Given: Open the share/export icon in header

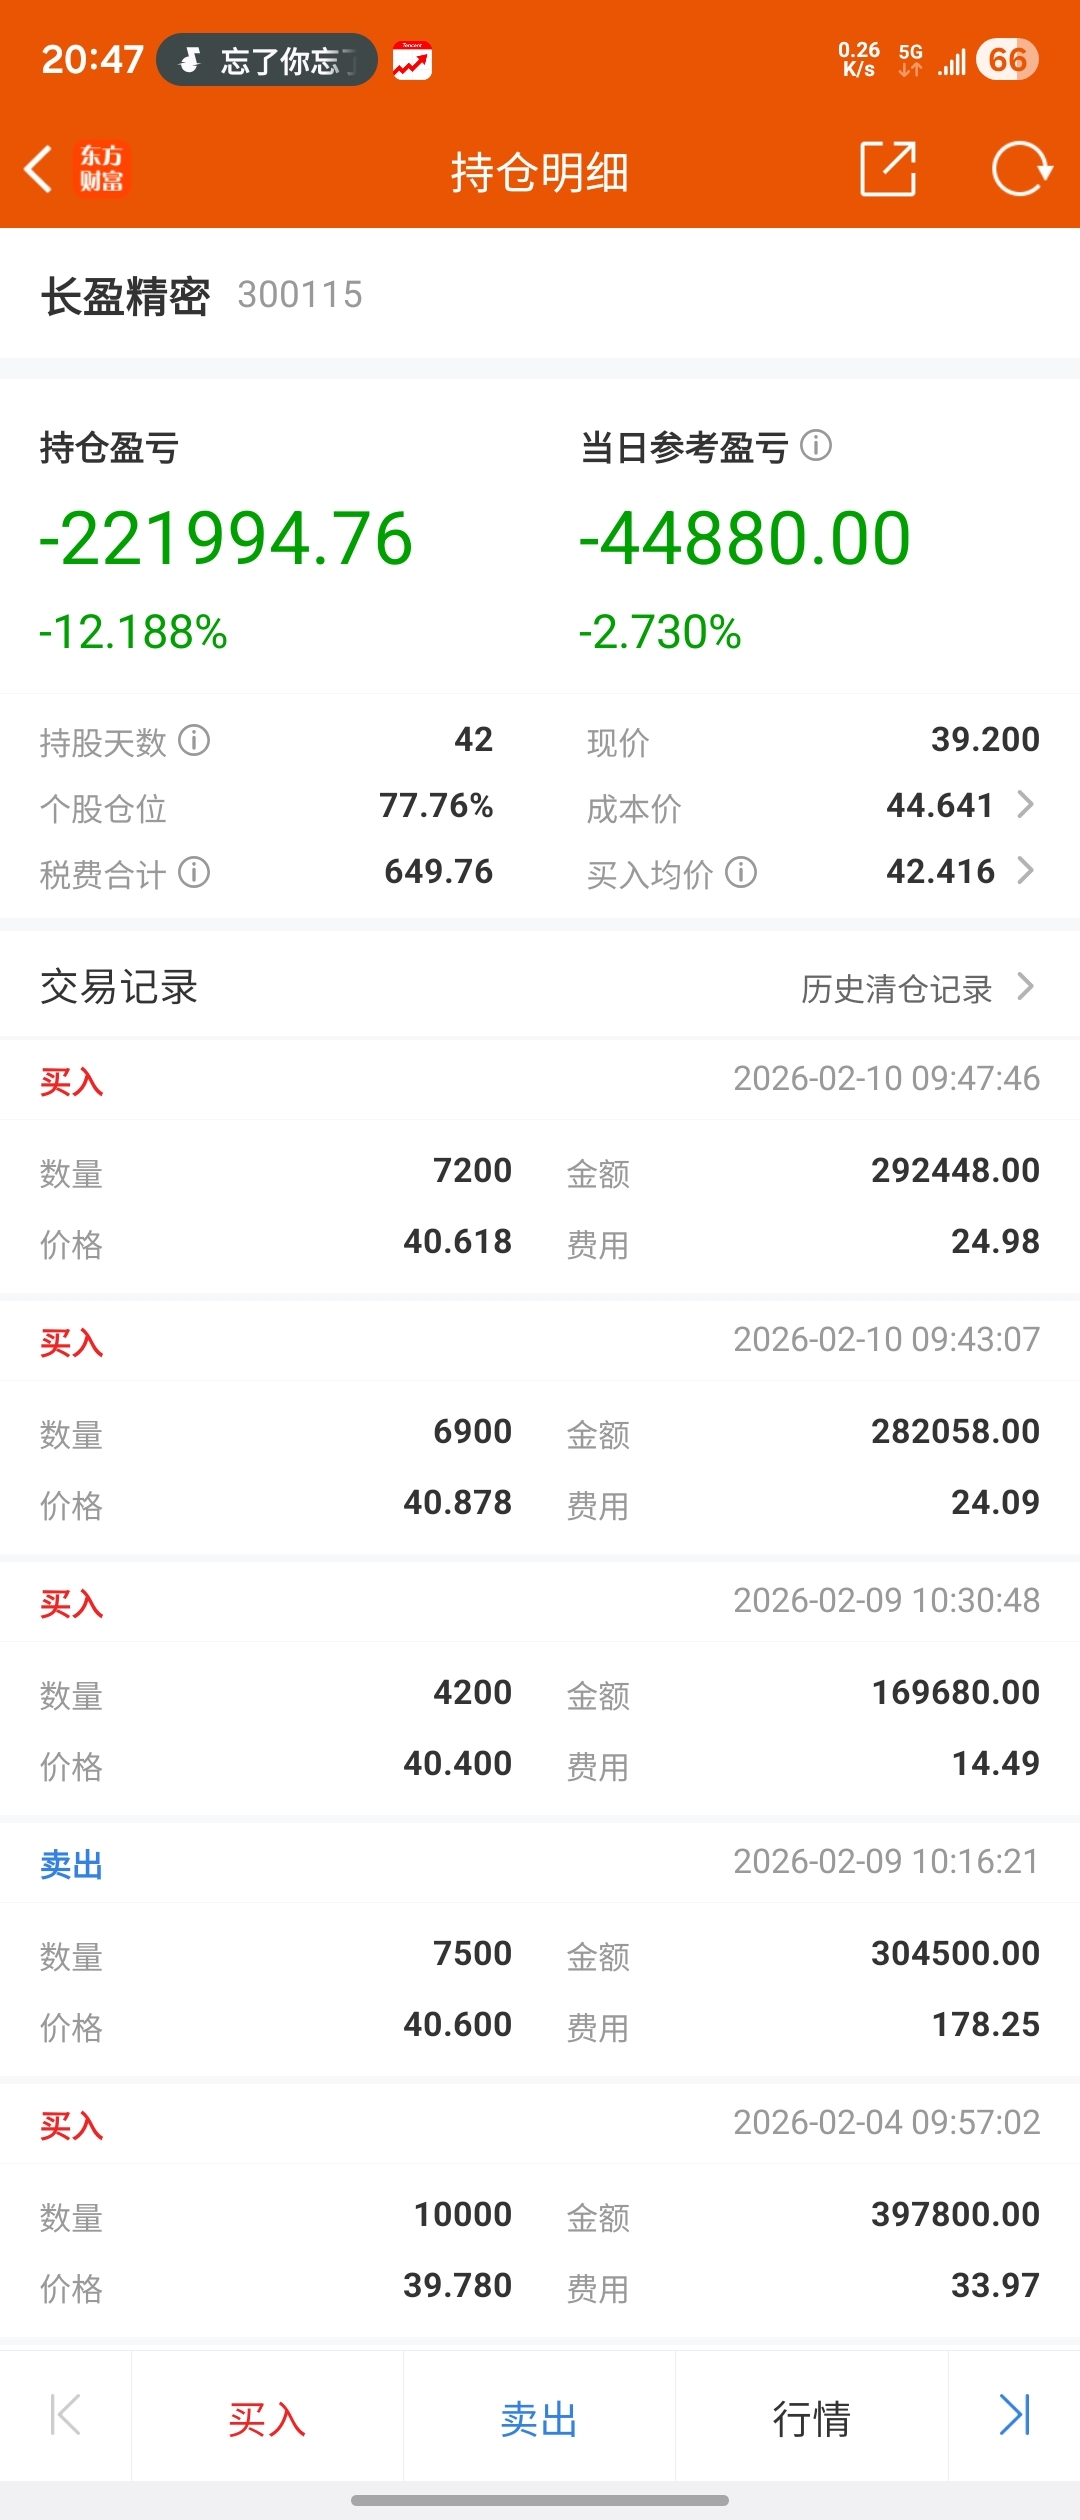Looking at the screenshot, I should click(888, 169).
